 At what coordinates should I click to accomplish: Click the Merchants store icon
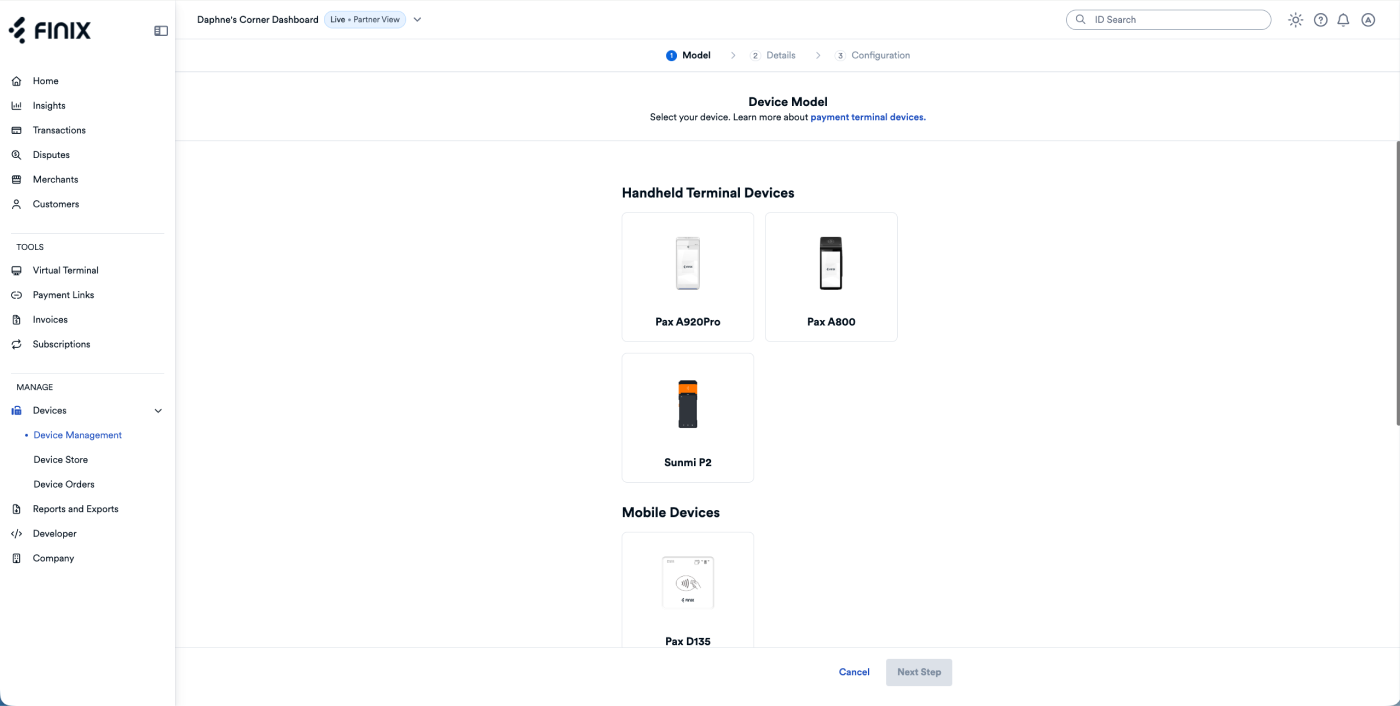pyautogui.click(x=16, y=180)
